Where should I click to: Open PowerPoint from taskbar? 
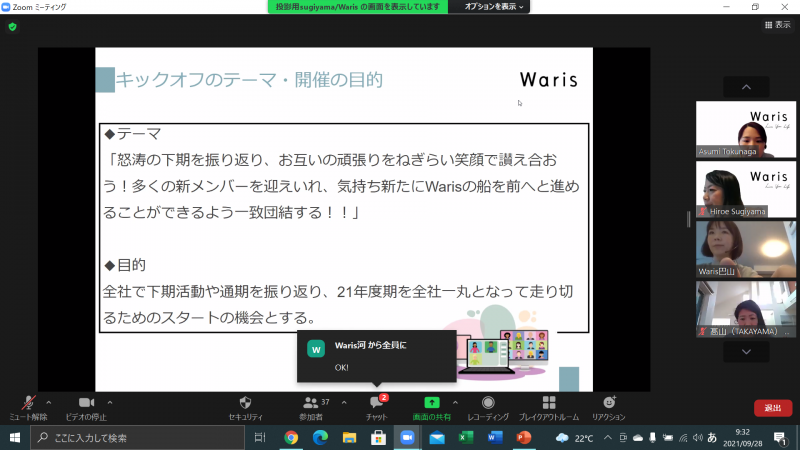pos(524,438)
